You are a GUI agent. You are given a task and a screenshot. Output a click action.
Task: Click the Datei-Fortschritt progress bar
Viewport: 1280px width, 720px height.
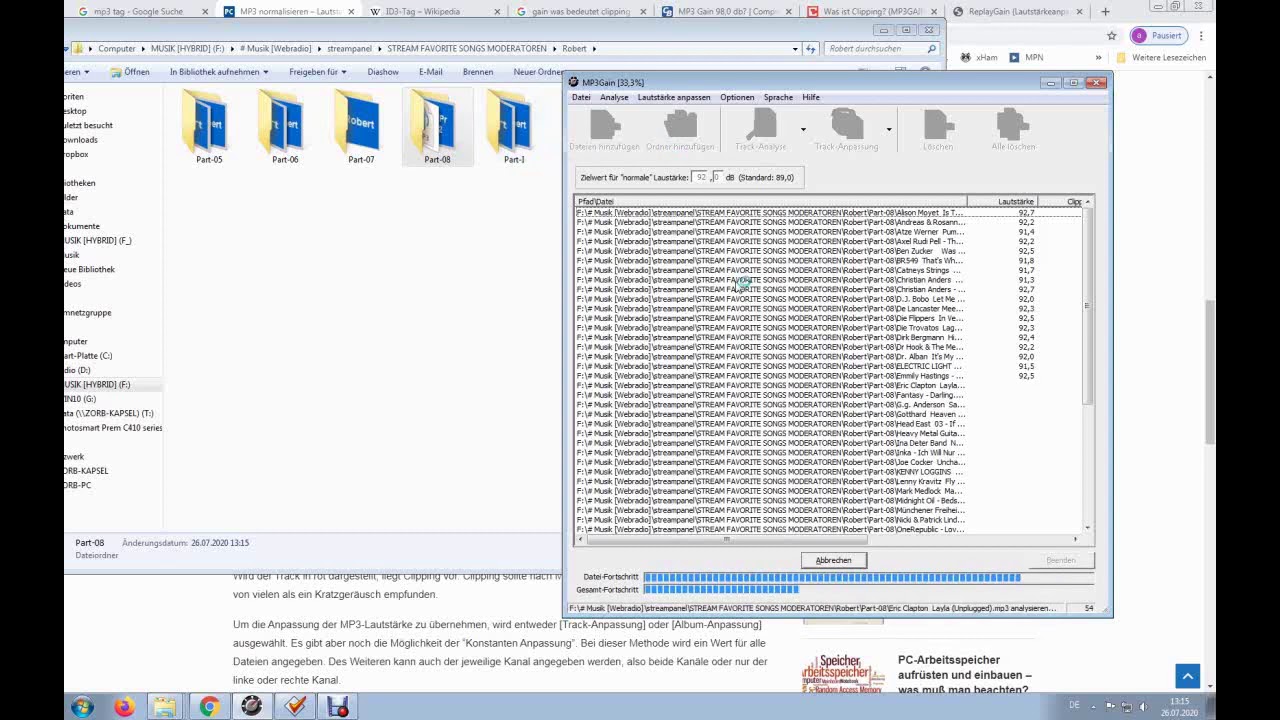(868, 577)
